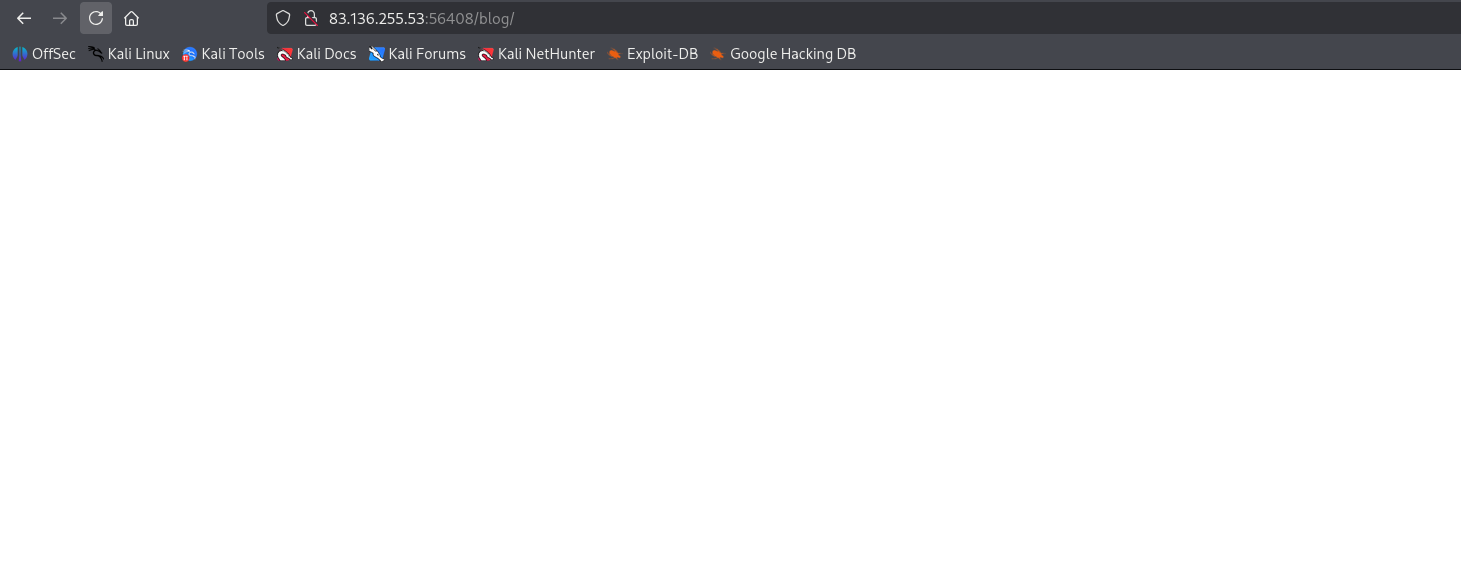
Task: Open the tracking protection shield panel
Action: pos(283,18)
